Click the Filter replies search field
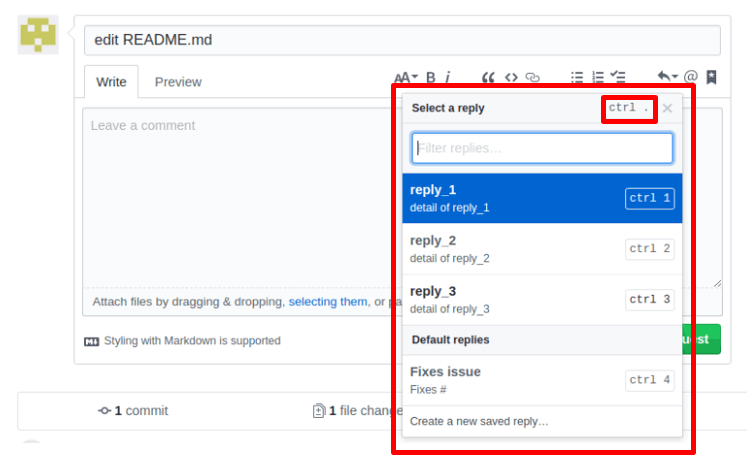Image resolution: width=754 pixels, height=465 pixels. click(x=542, y=148)
